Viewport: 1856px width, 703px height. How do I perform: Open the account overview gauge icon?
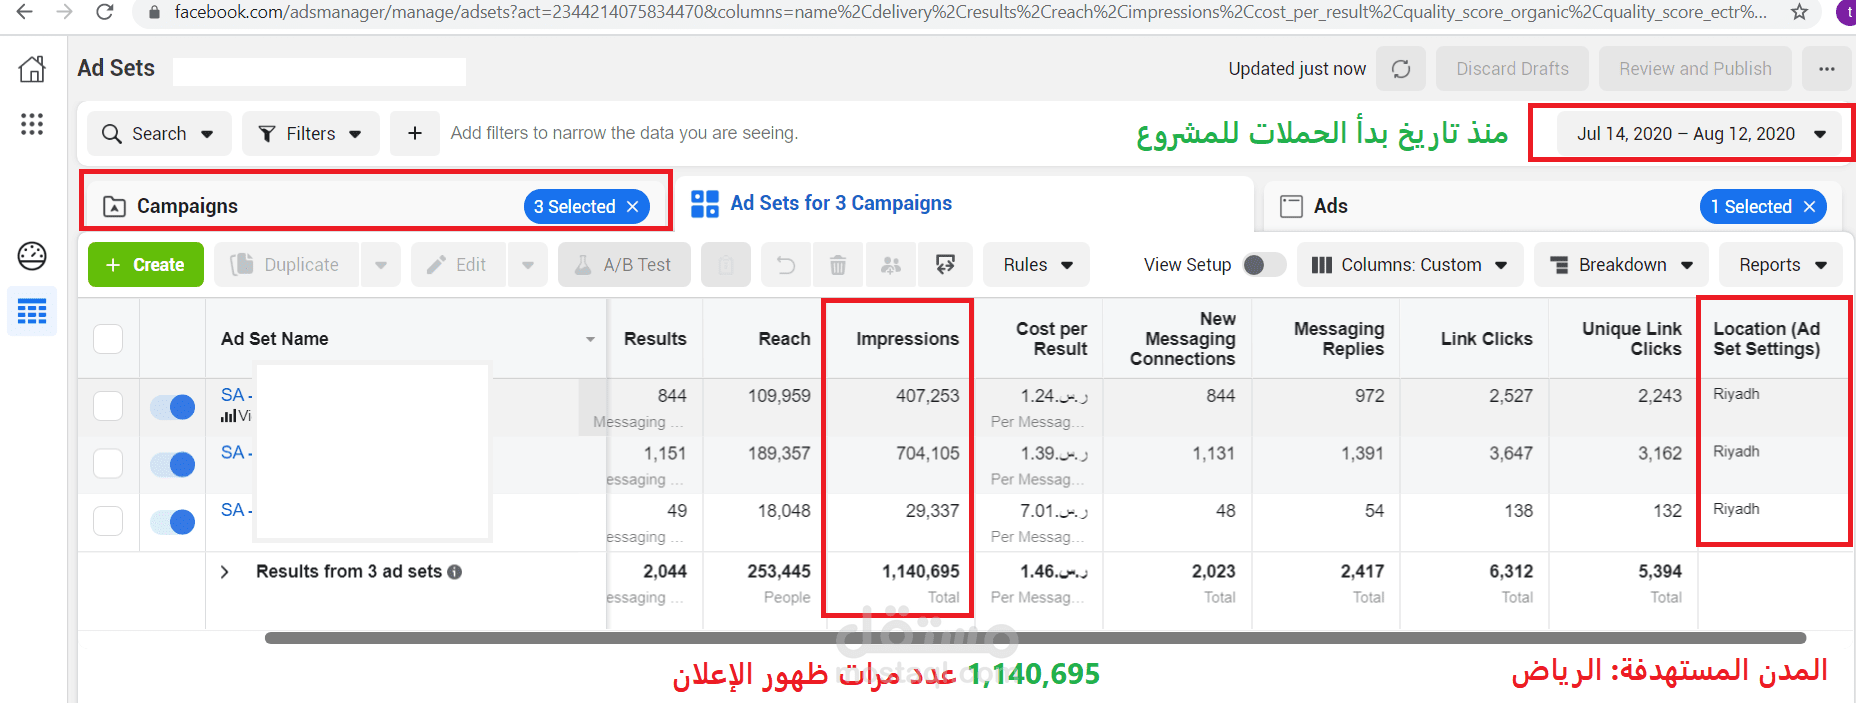[x=32, y=256]
